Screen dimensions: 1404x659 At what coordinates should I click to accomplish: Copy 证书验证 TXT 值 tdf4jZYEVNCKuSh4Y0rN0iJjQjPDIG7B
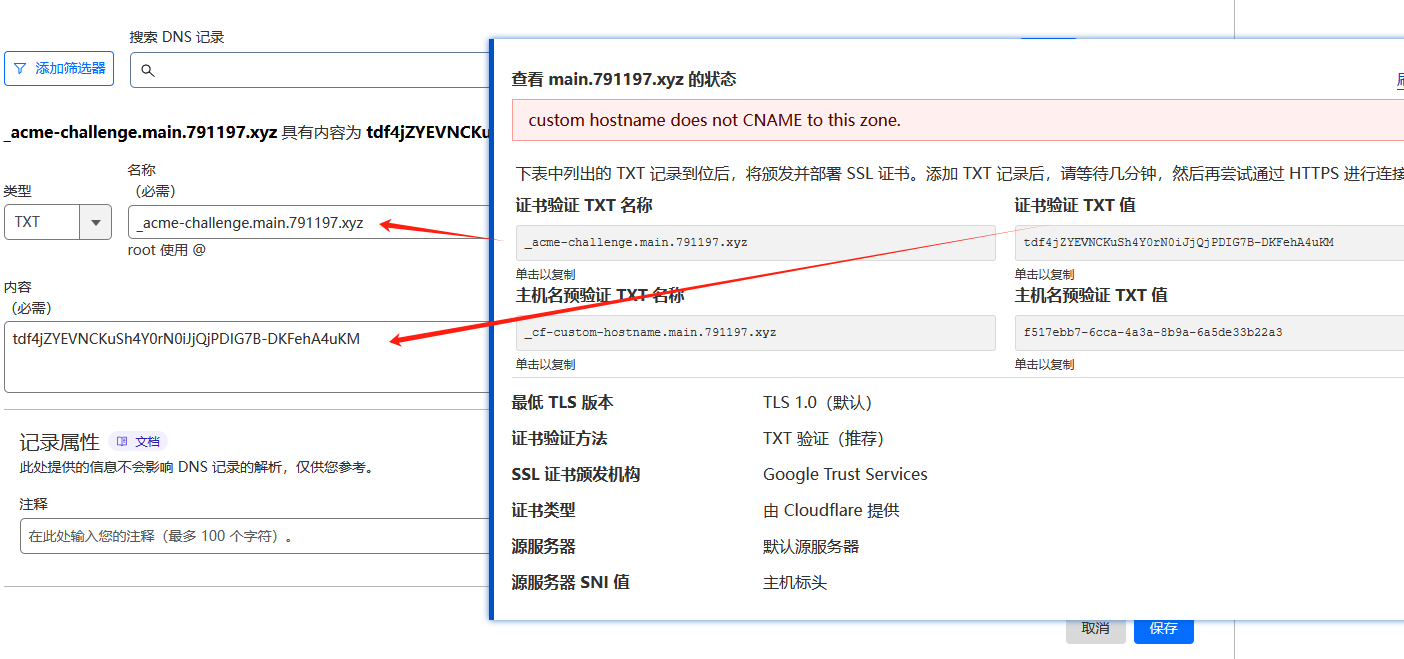click(x=1209, y=242)
